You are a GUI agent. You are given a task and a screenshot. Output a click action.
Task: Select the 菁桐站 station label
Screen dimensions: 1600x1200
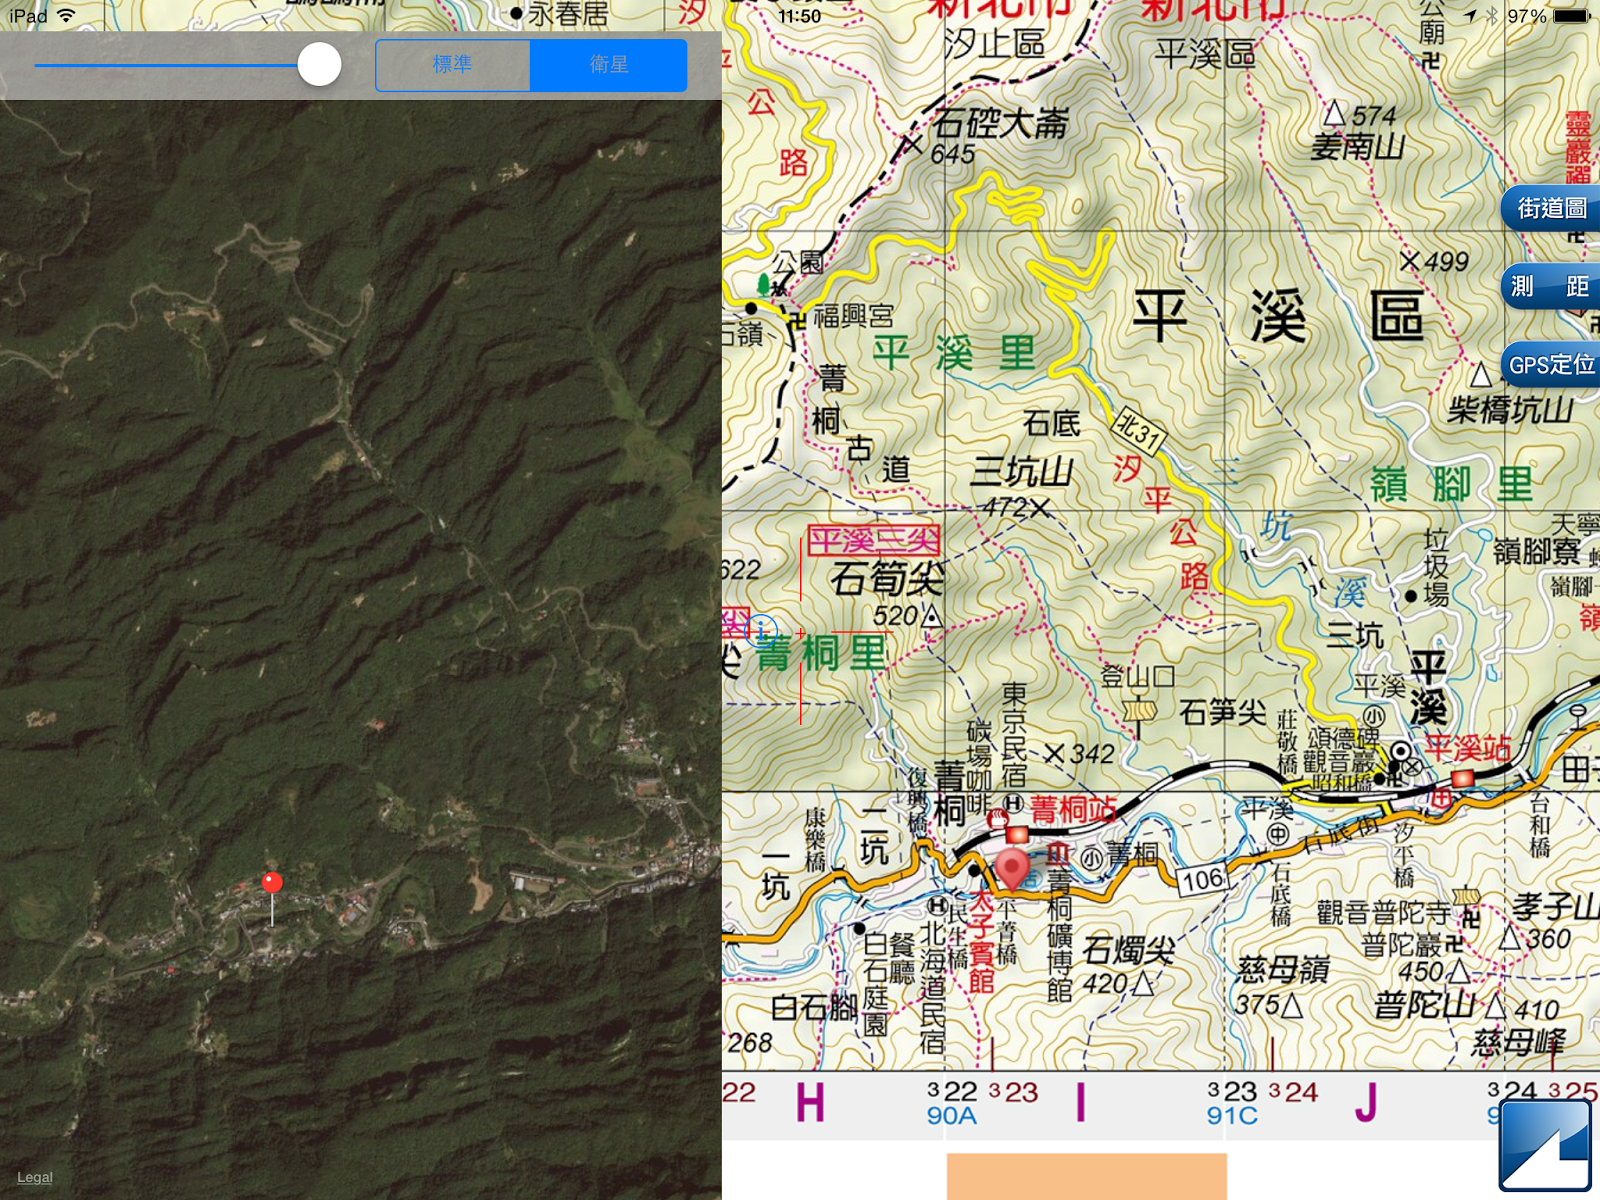(x=1073, y=809)
